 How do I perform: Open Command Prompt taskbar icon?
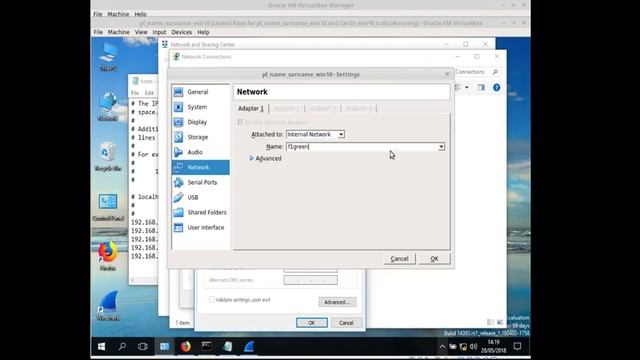(207, 347)
